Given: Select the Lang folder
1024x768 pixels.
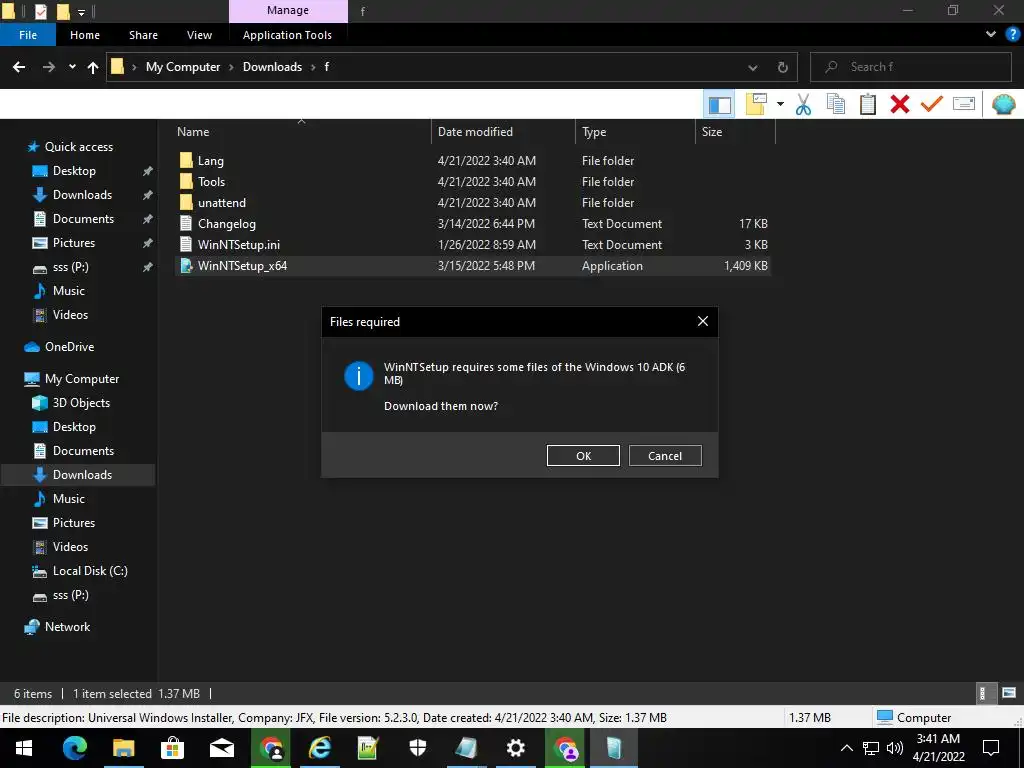Looking at the screenshot, I should click(x=473, y=161).
